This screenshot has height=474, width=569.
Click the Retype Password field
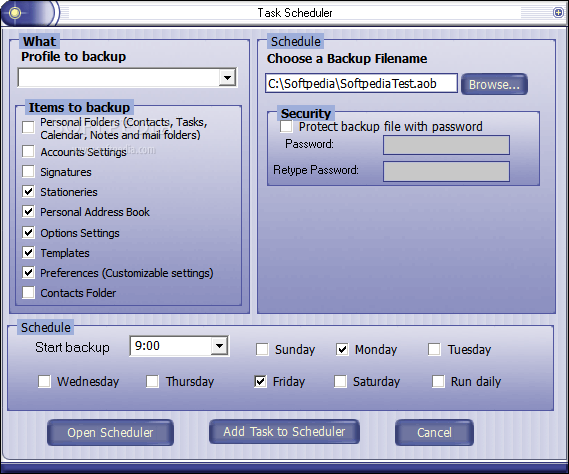[x=446, y=171]
